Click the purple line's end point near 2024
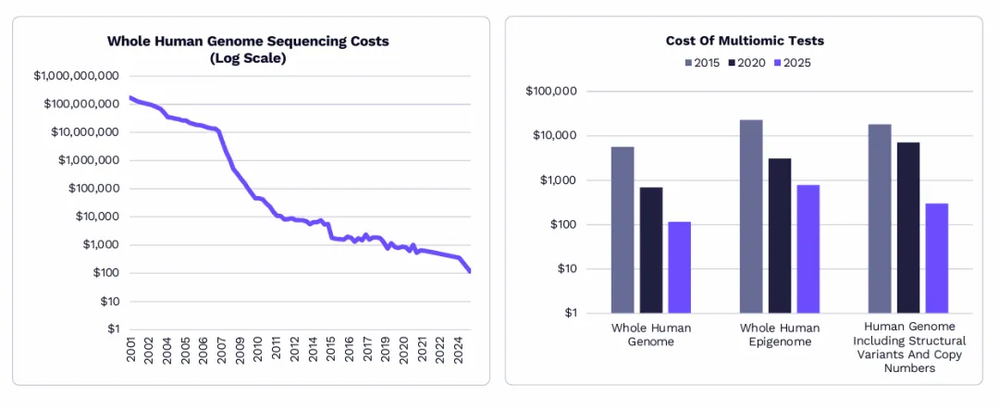Viewport: 999px width, 409px height. coord(469,270)
